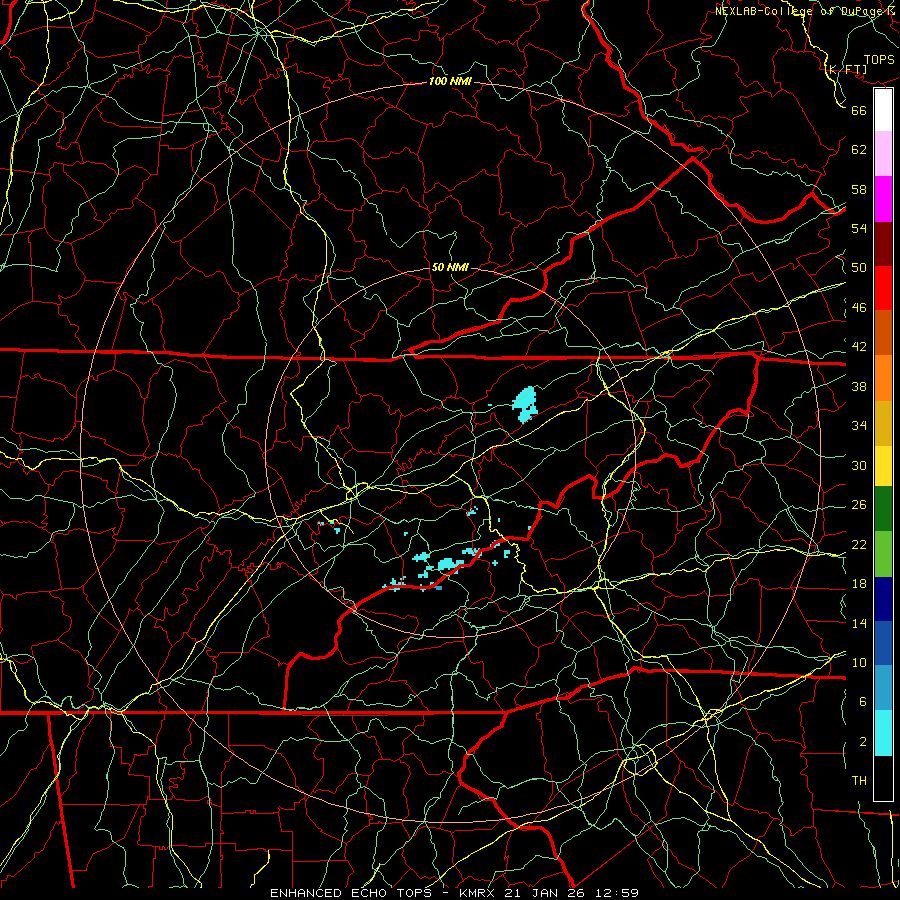Click the black TH swatch in the legend

[883, 778]
